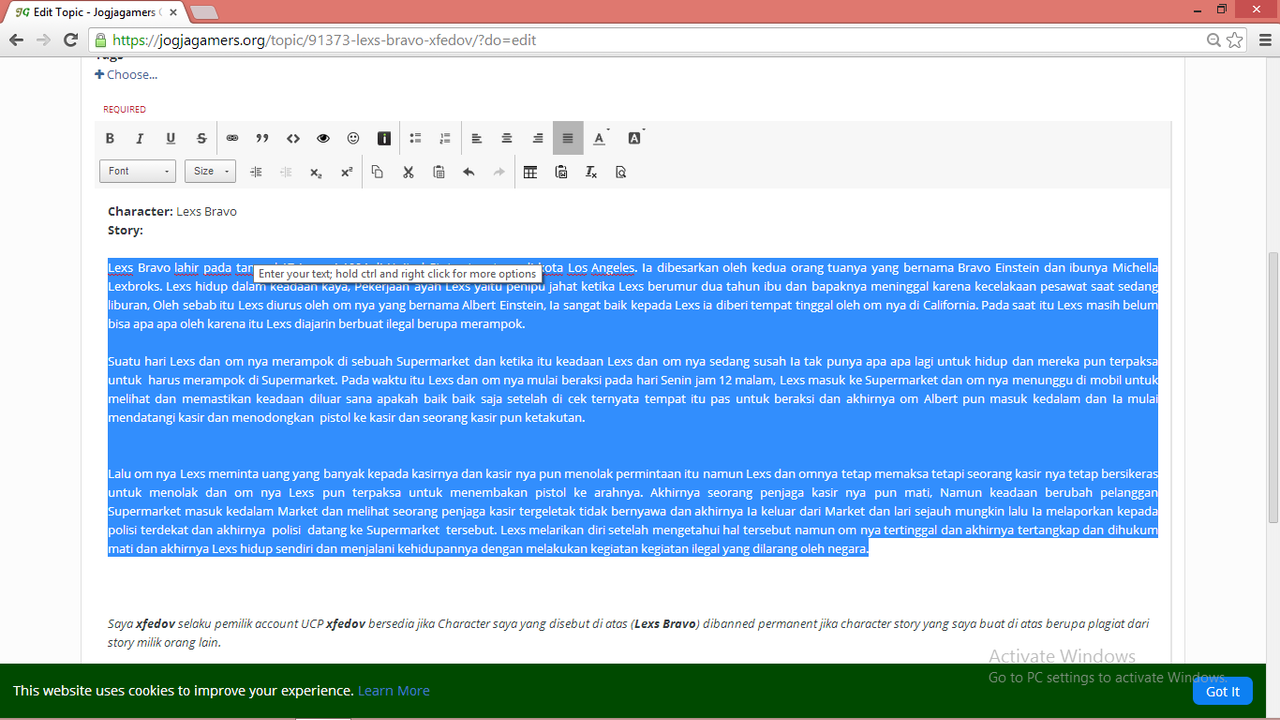Reload the current page
Viewport: 1280px width, 720px height.
pos(70,40)
